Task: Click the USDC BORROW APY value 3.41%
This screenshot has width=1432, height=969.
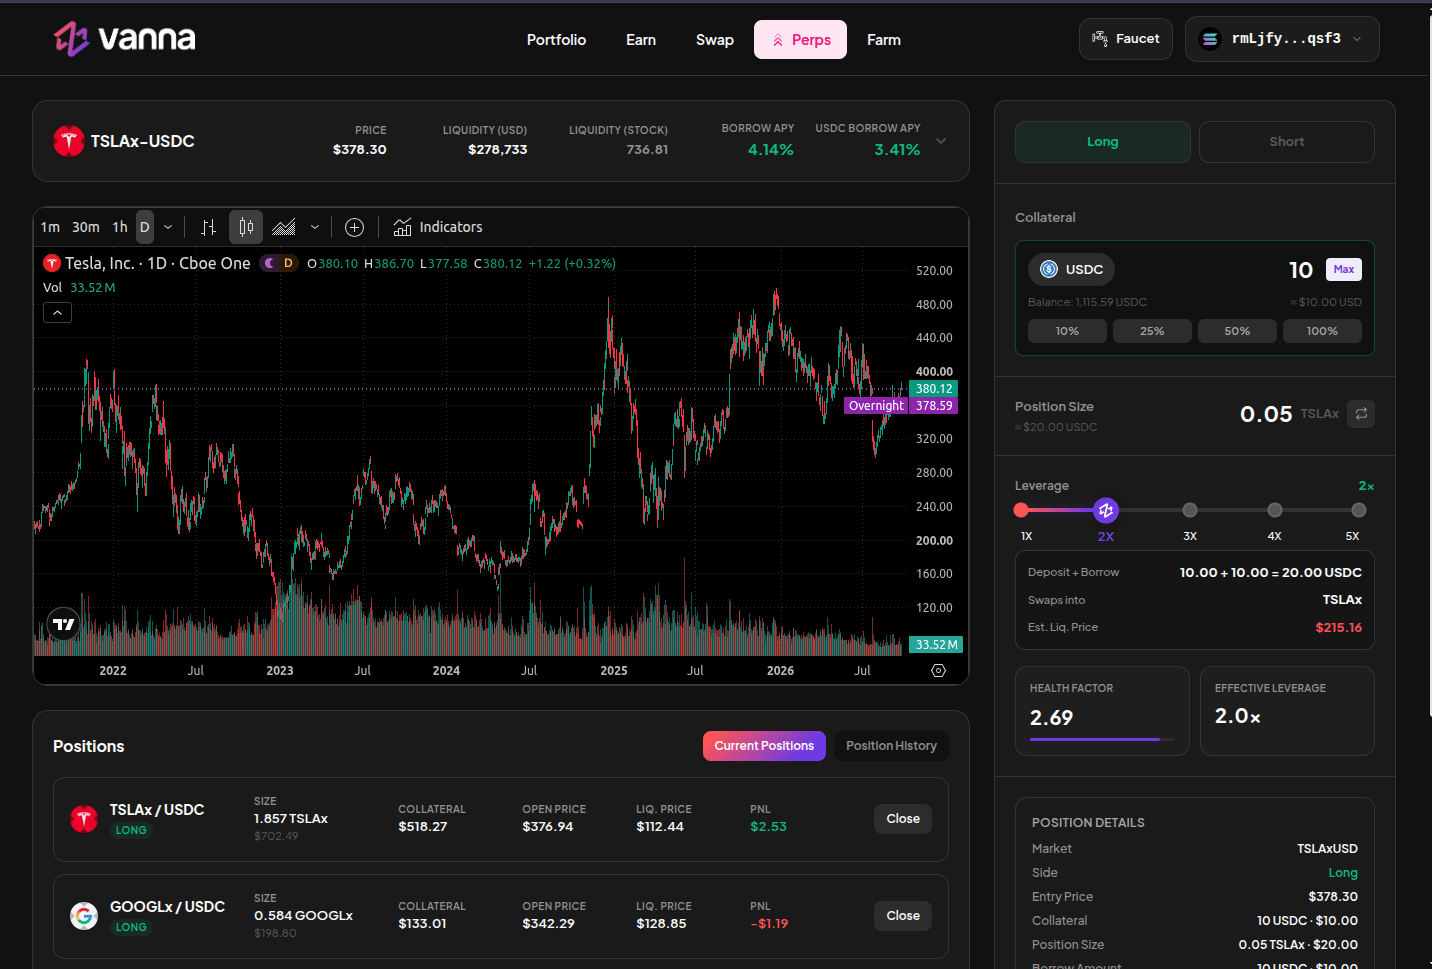Action: [x=897, y=150]
